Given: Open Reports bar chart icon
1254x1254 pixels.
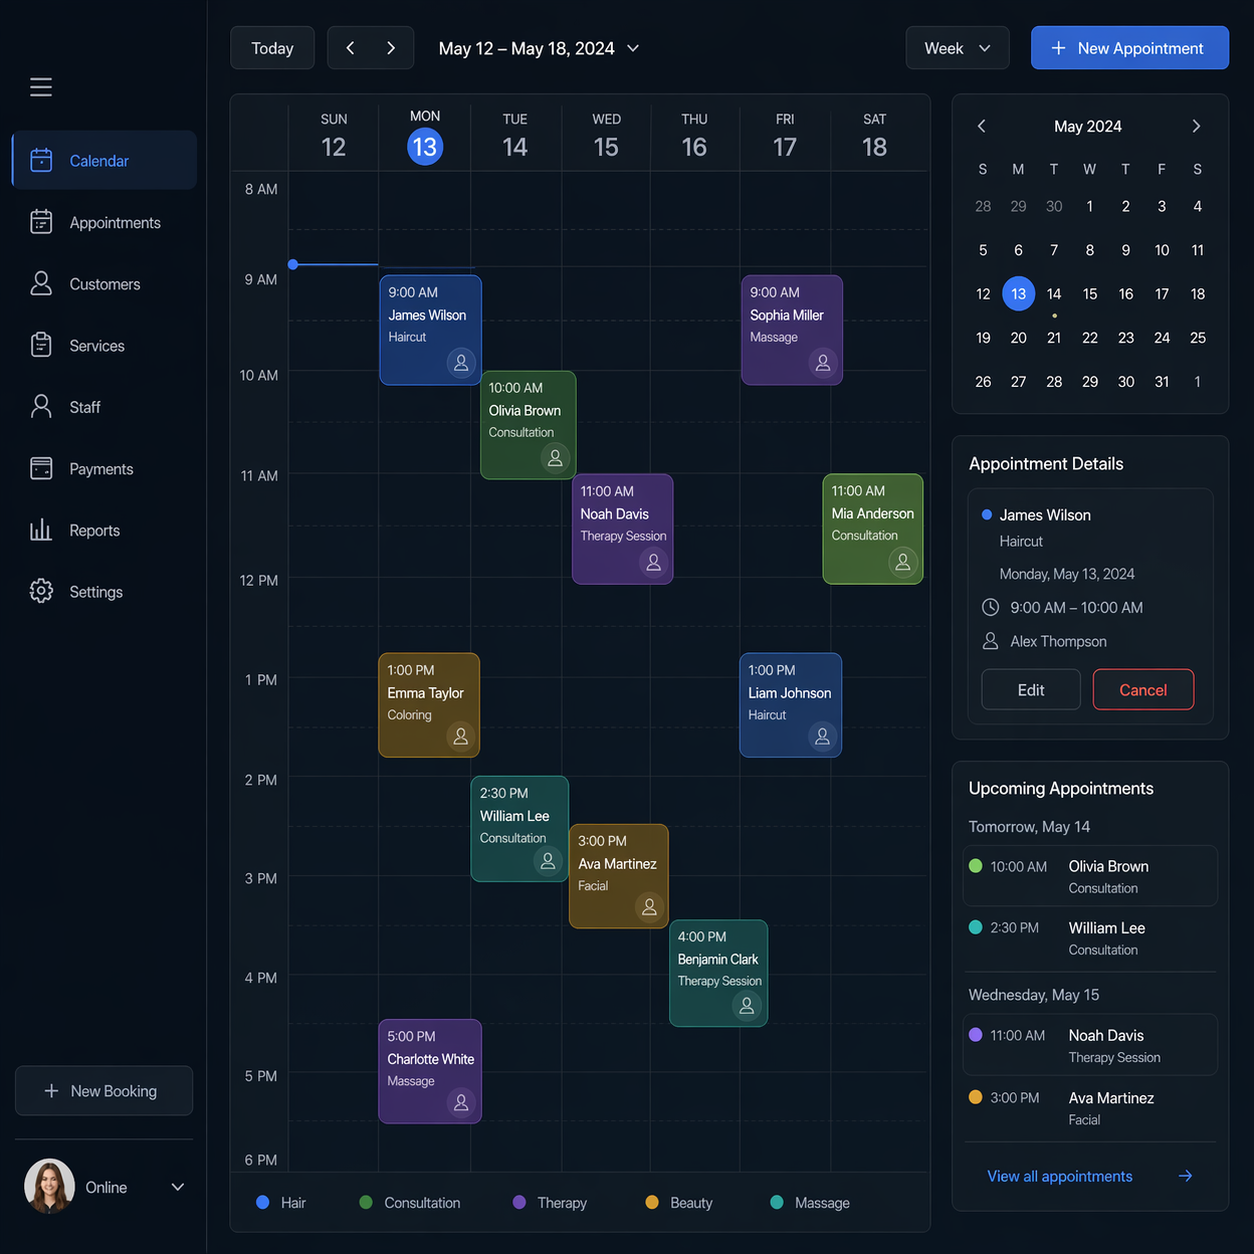Looking at the screenshot, I should pos(41,530).
